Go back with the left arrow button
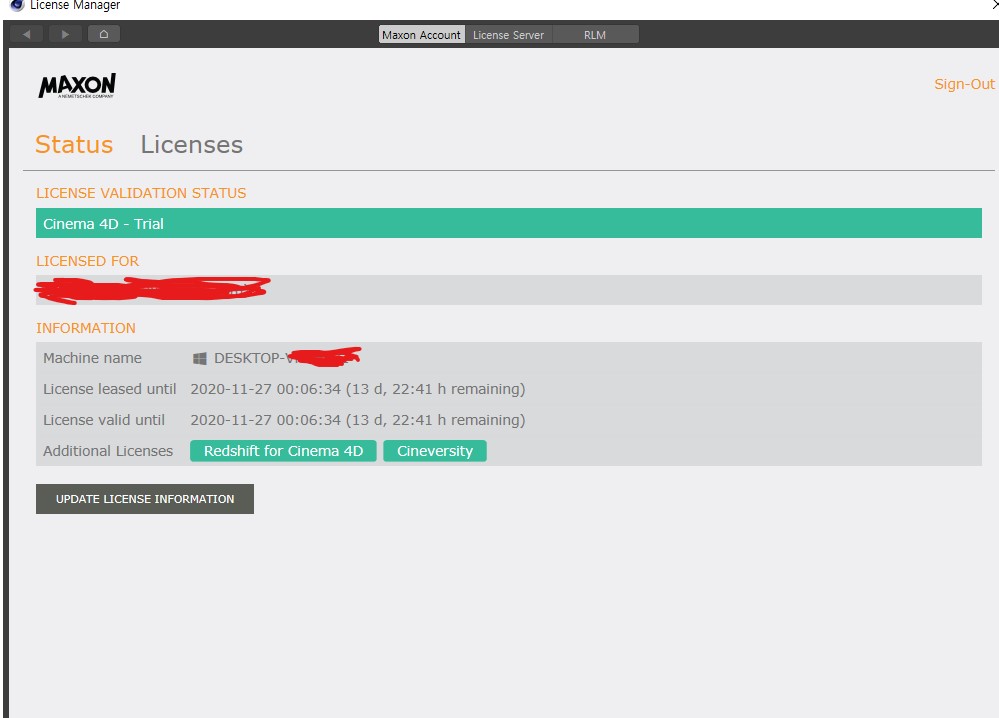 [x=27, y=34]
